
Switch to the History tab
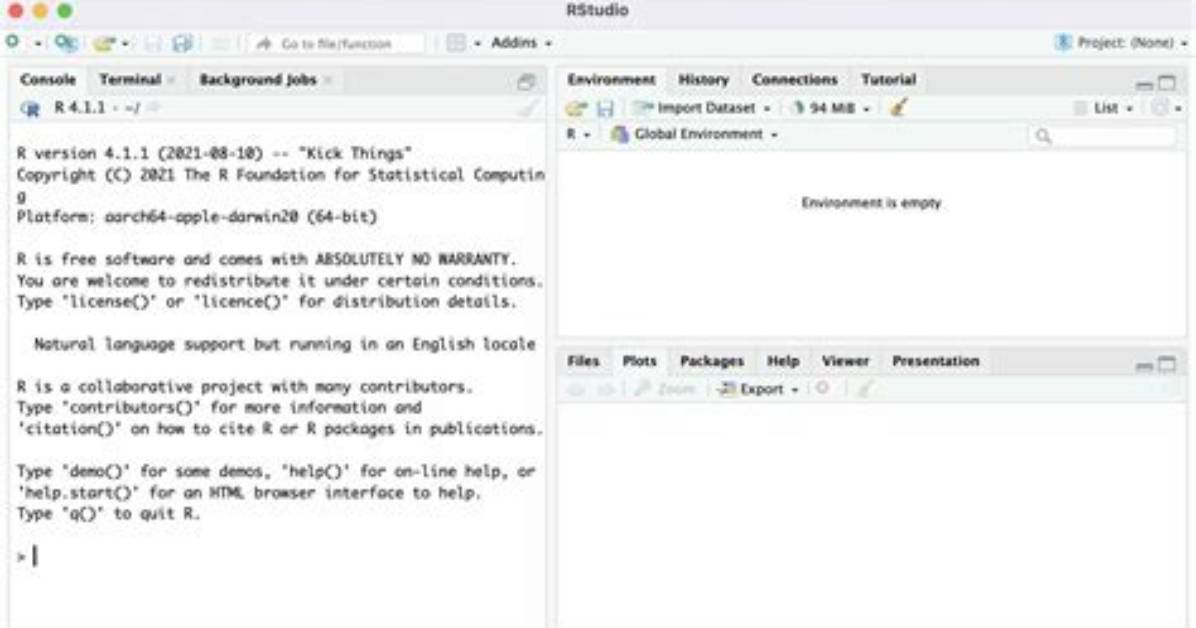(703, 79)
